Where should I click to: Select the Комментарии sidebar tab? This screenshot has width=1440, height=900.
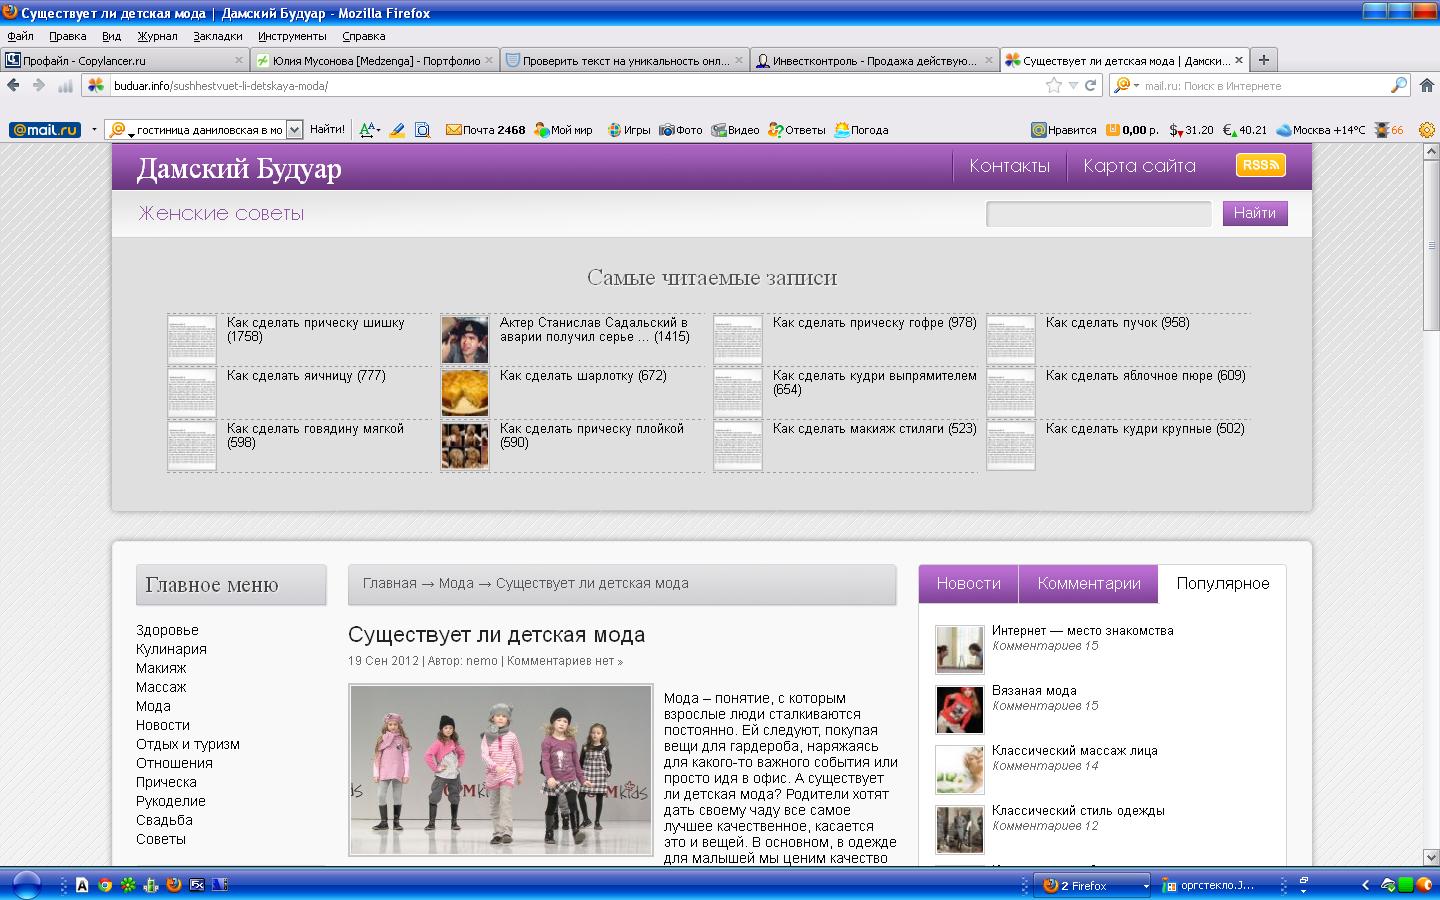pos(1089,584)
